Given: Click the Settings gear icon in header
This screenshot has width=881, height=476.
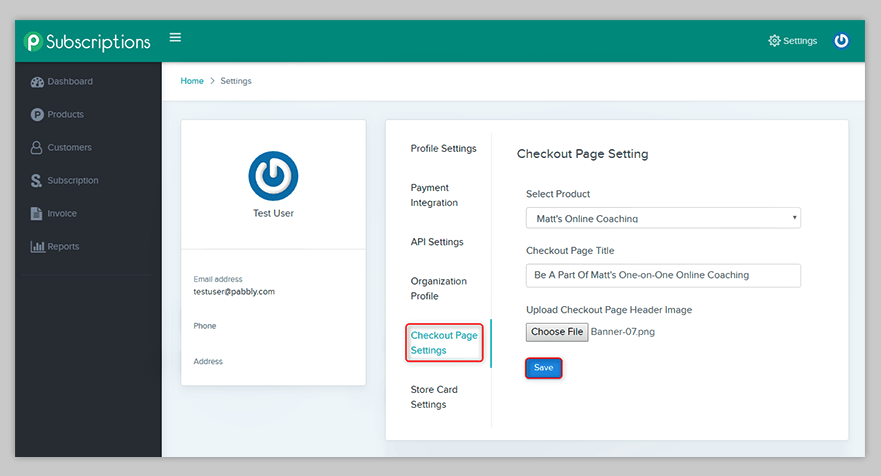Looking at the screenshot, I should (x=774, y=40).
